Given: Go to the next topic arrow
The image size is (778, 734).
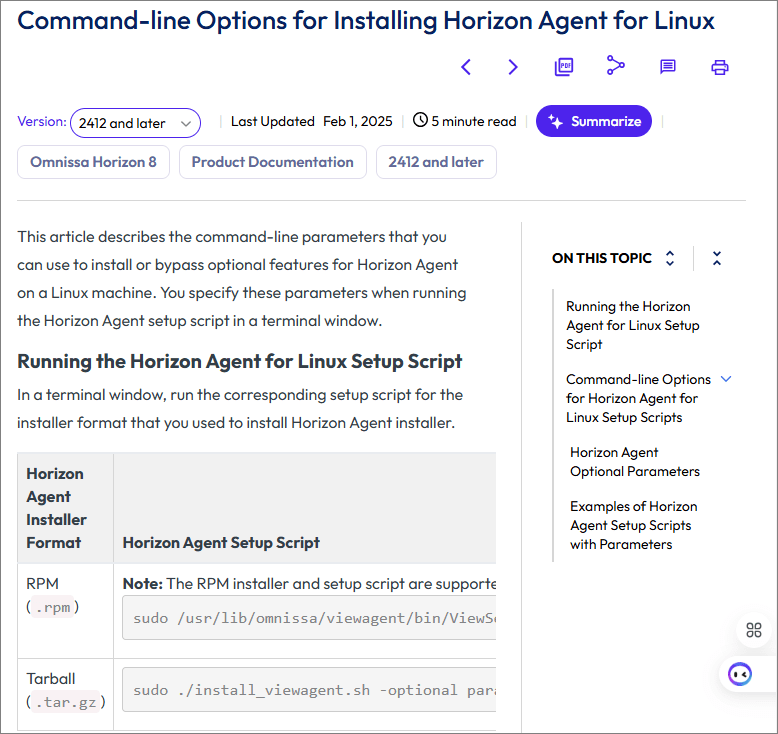Looking at the screenshot, I should point(513,67).
